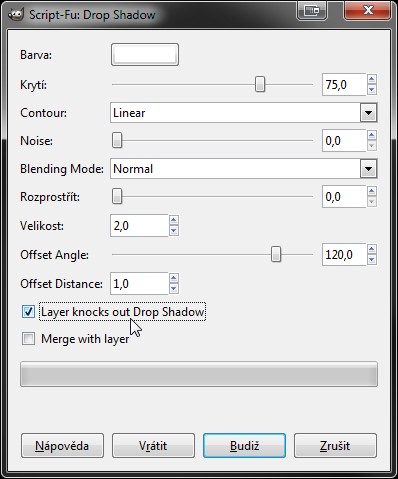Decrease Offset Distance with the down arrow
This screenshot has width=398, height=479.
click(x=174, y=289)
